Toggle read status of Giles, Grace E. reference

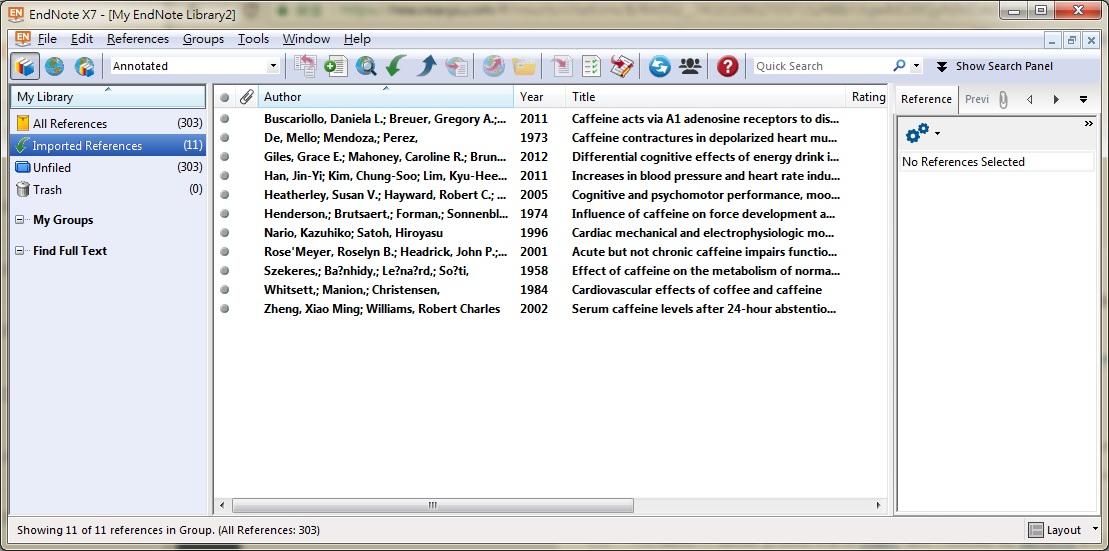pos(224,157)
